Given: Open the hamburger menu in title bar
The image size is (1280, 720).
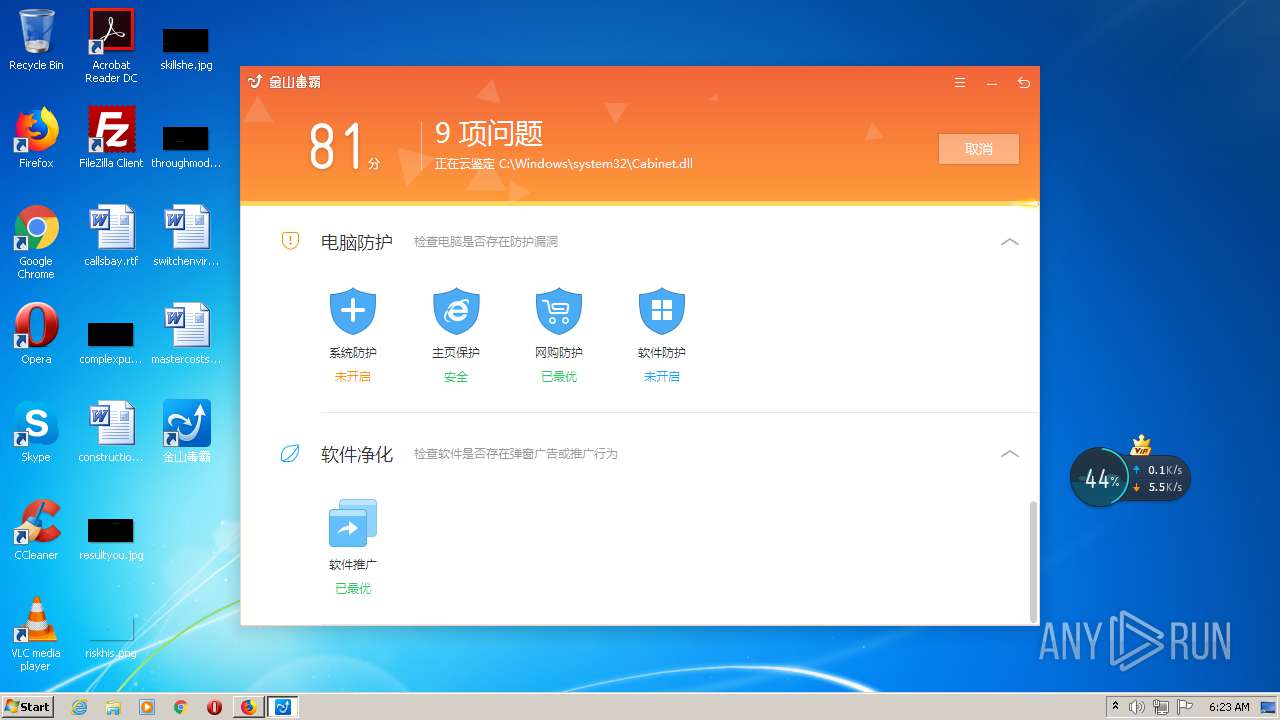Looking at the screenshot, I should (x=960, y=83).
